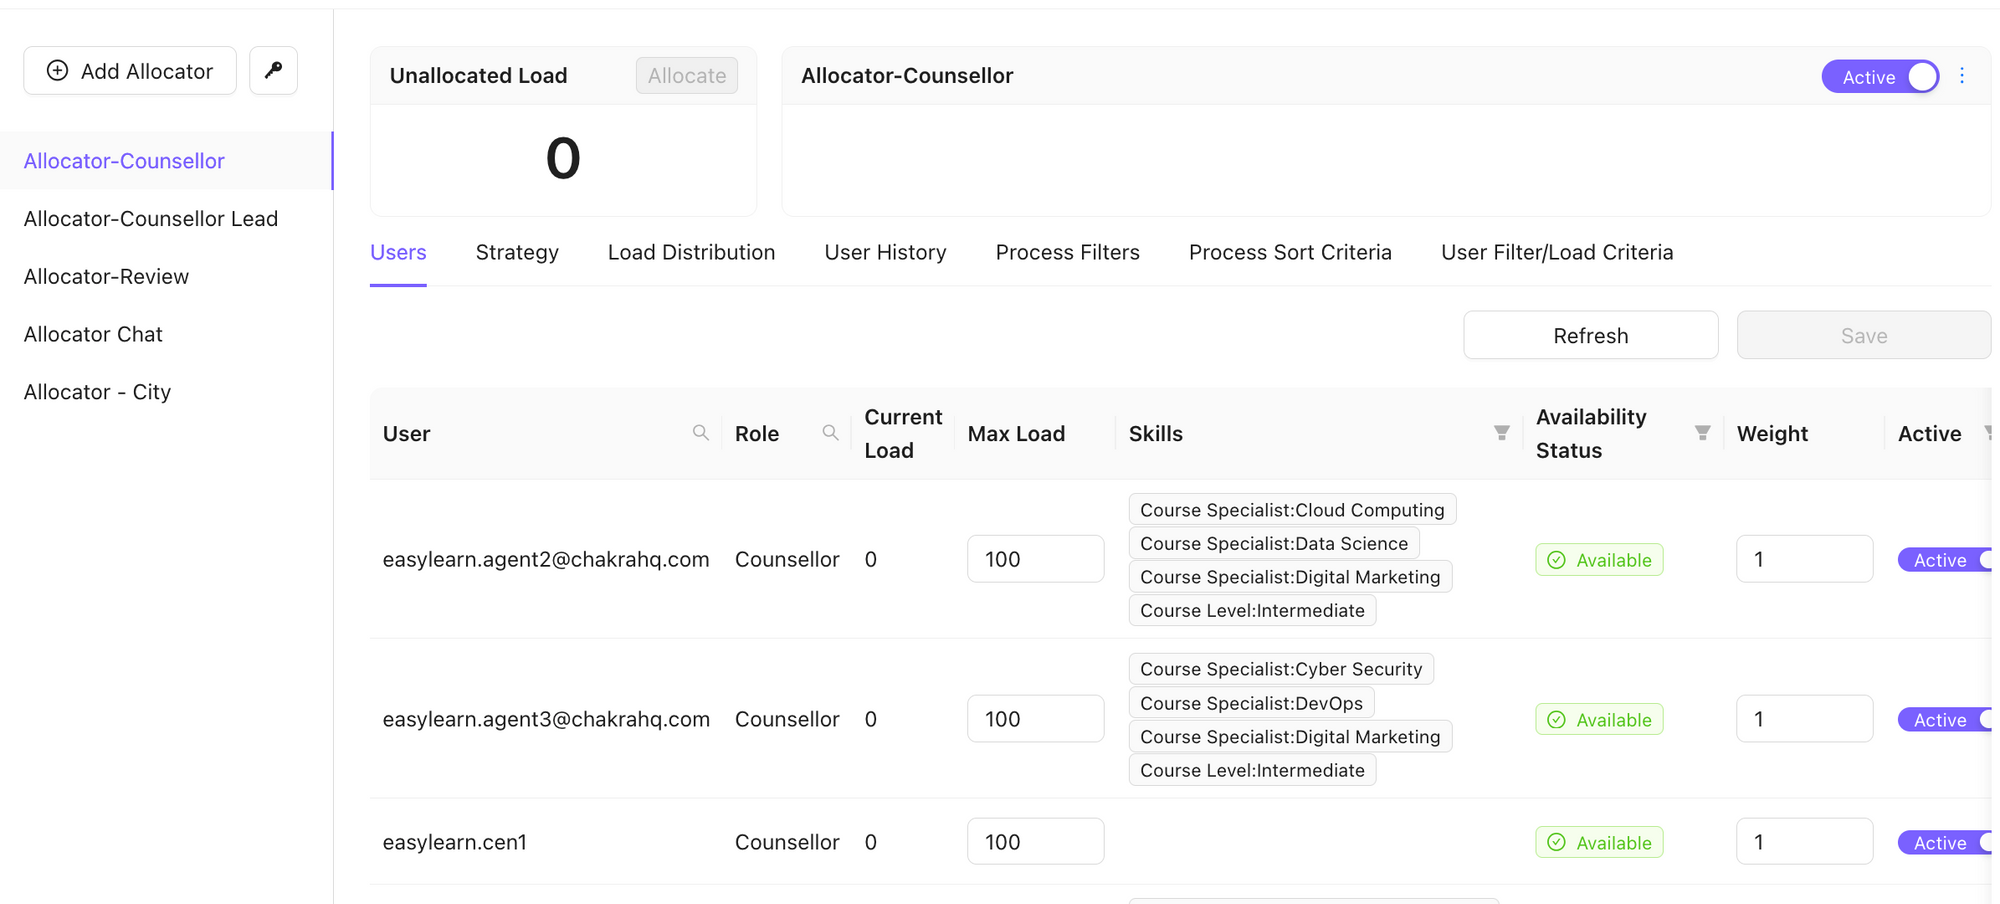2000x904 pixels.
Task: Click the Max Load field for easylearn.agent2
Action: (1035, 559)
